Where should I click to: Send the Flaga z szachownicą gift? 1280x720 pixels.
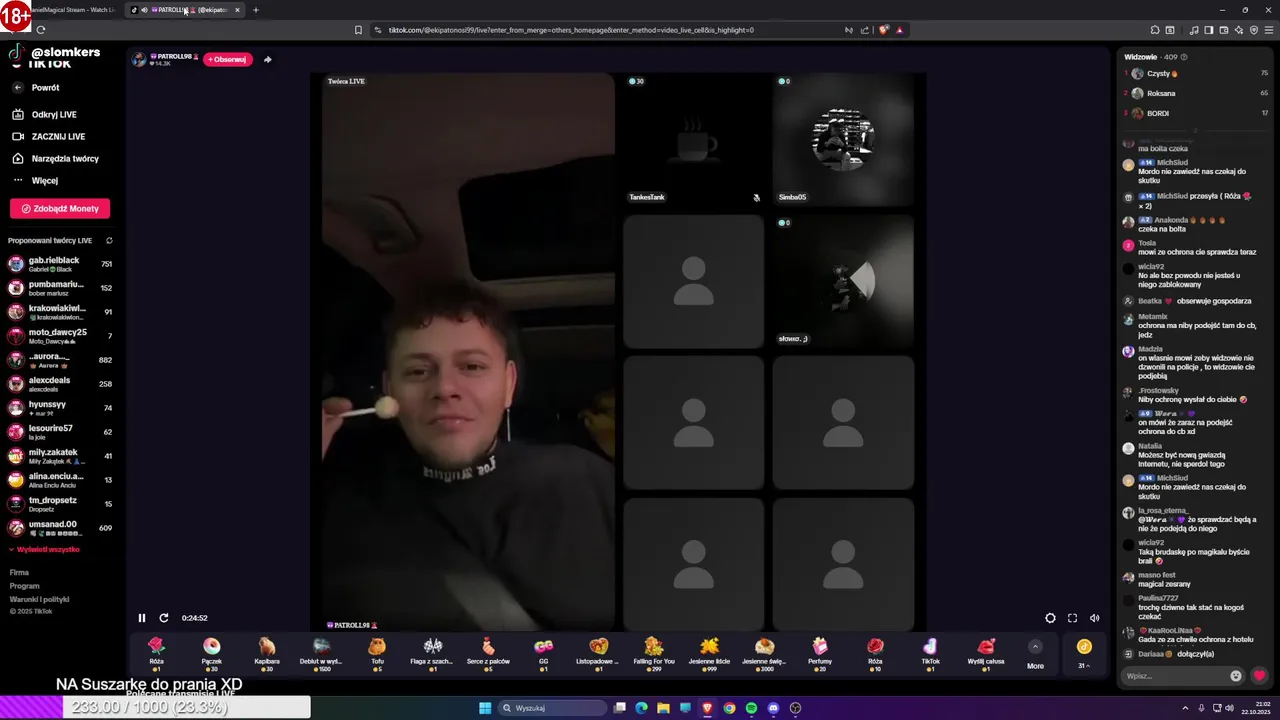click(433, 653)
